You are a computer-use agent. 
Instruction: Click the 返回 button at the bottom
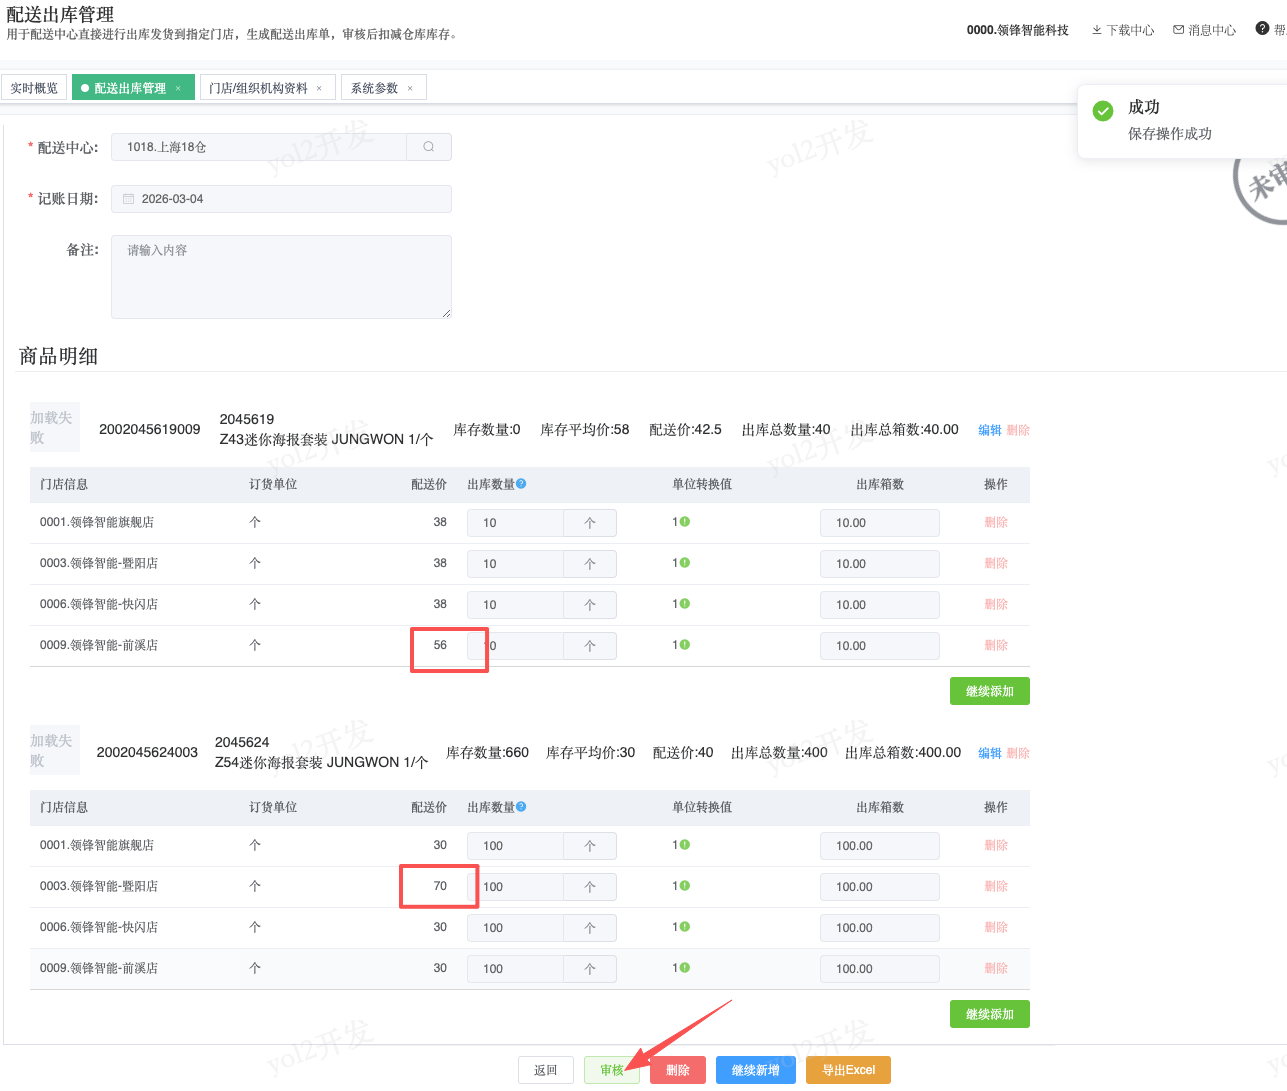[546, 1070]
